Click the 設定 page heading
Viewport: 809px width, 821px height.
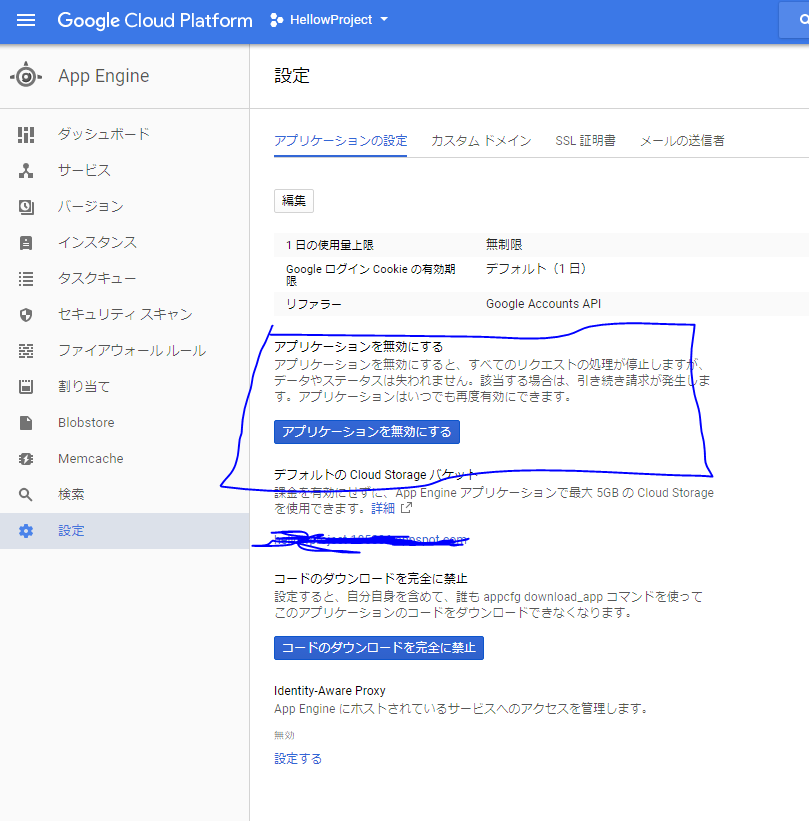(292, 76)
